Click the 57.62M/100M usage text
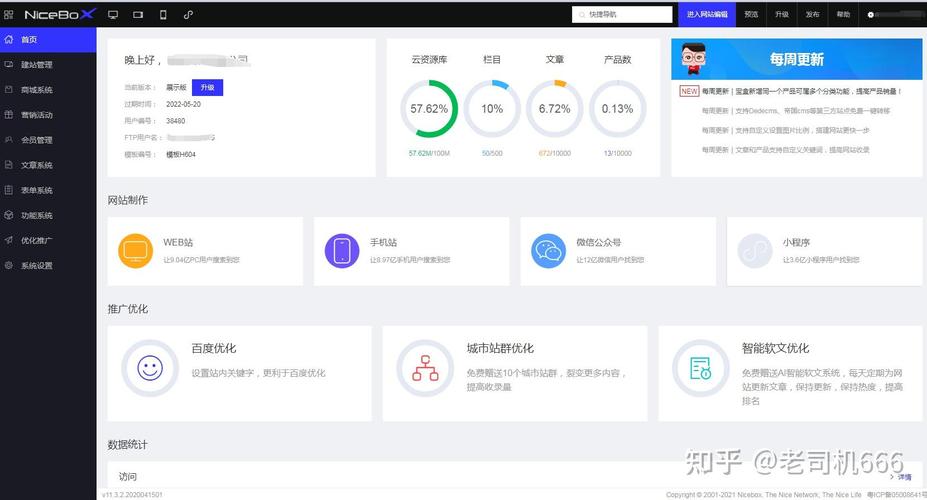 429,153
